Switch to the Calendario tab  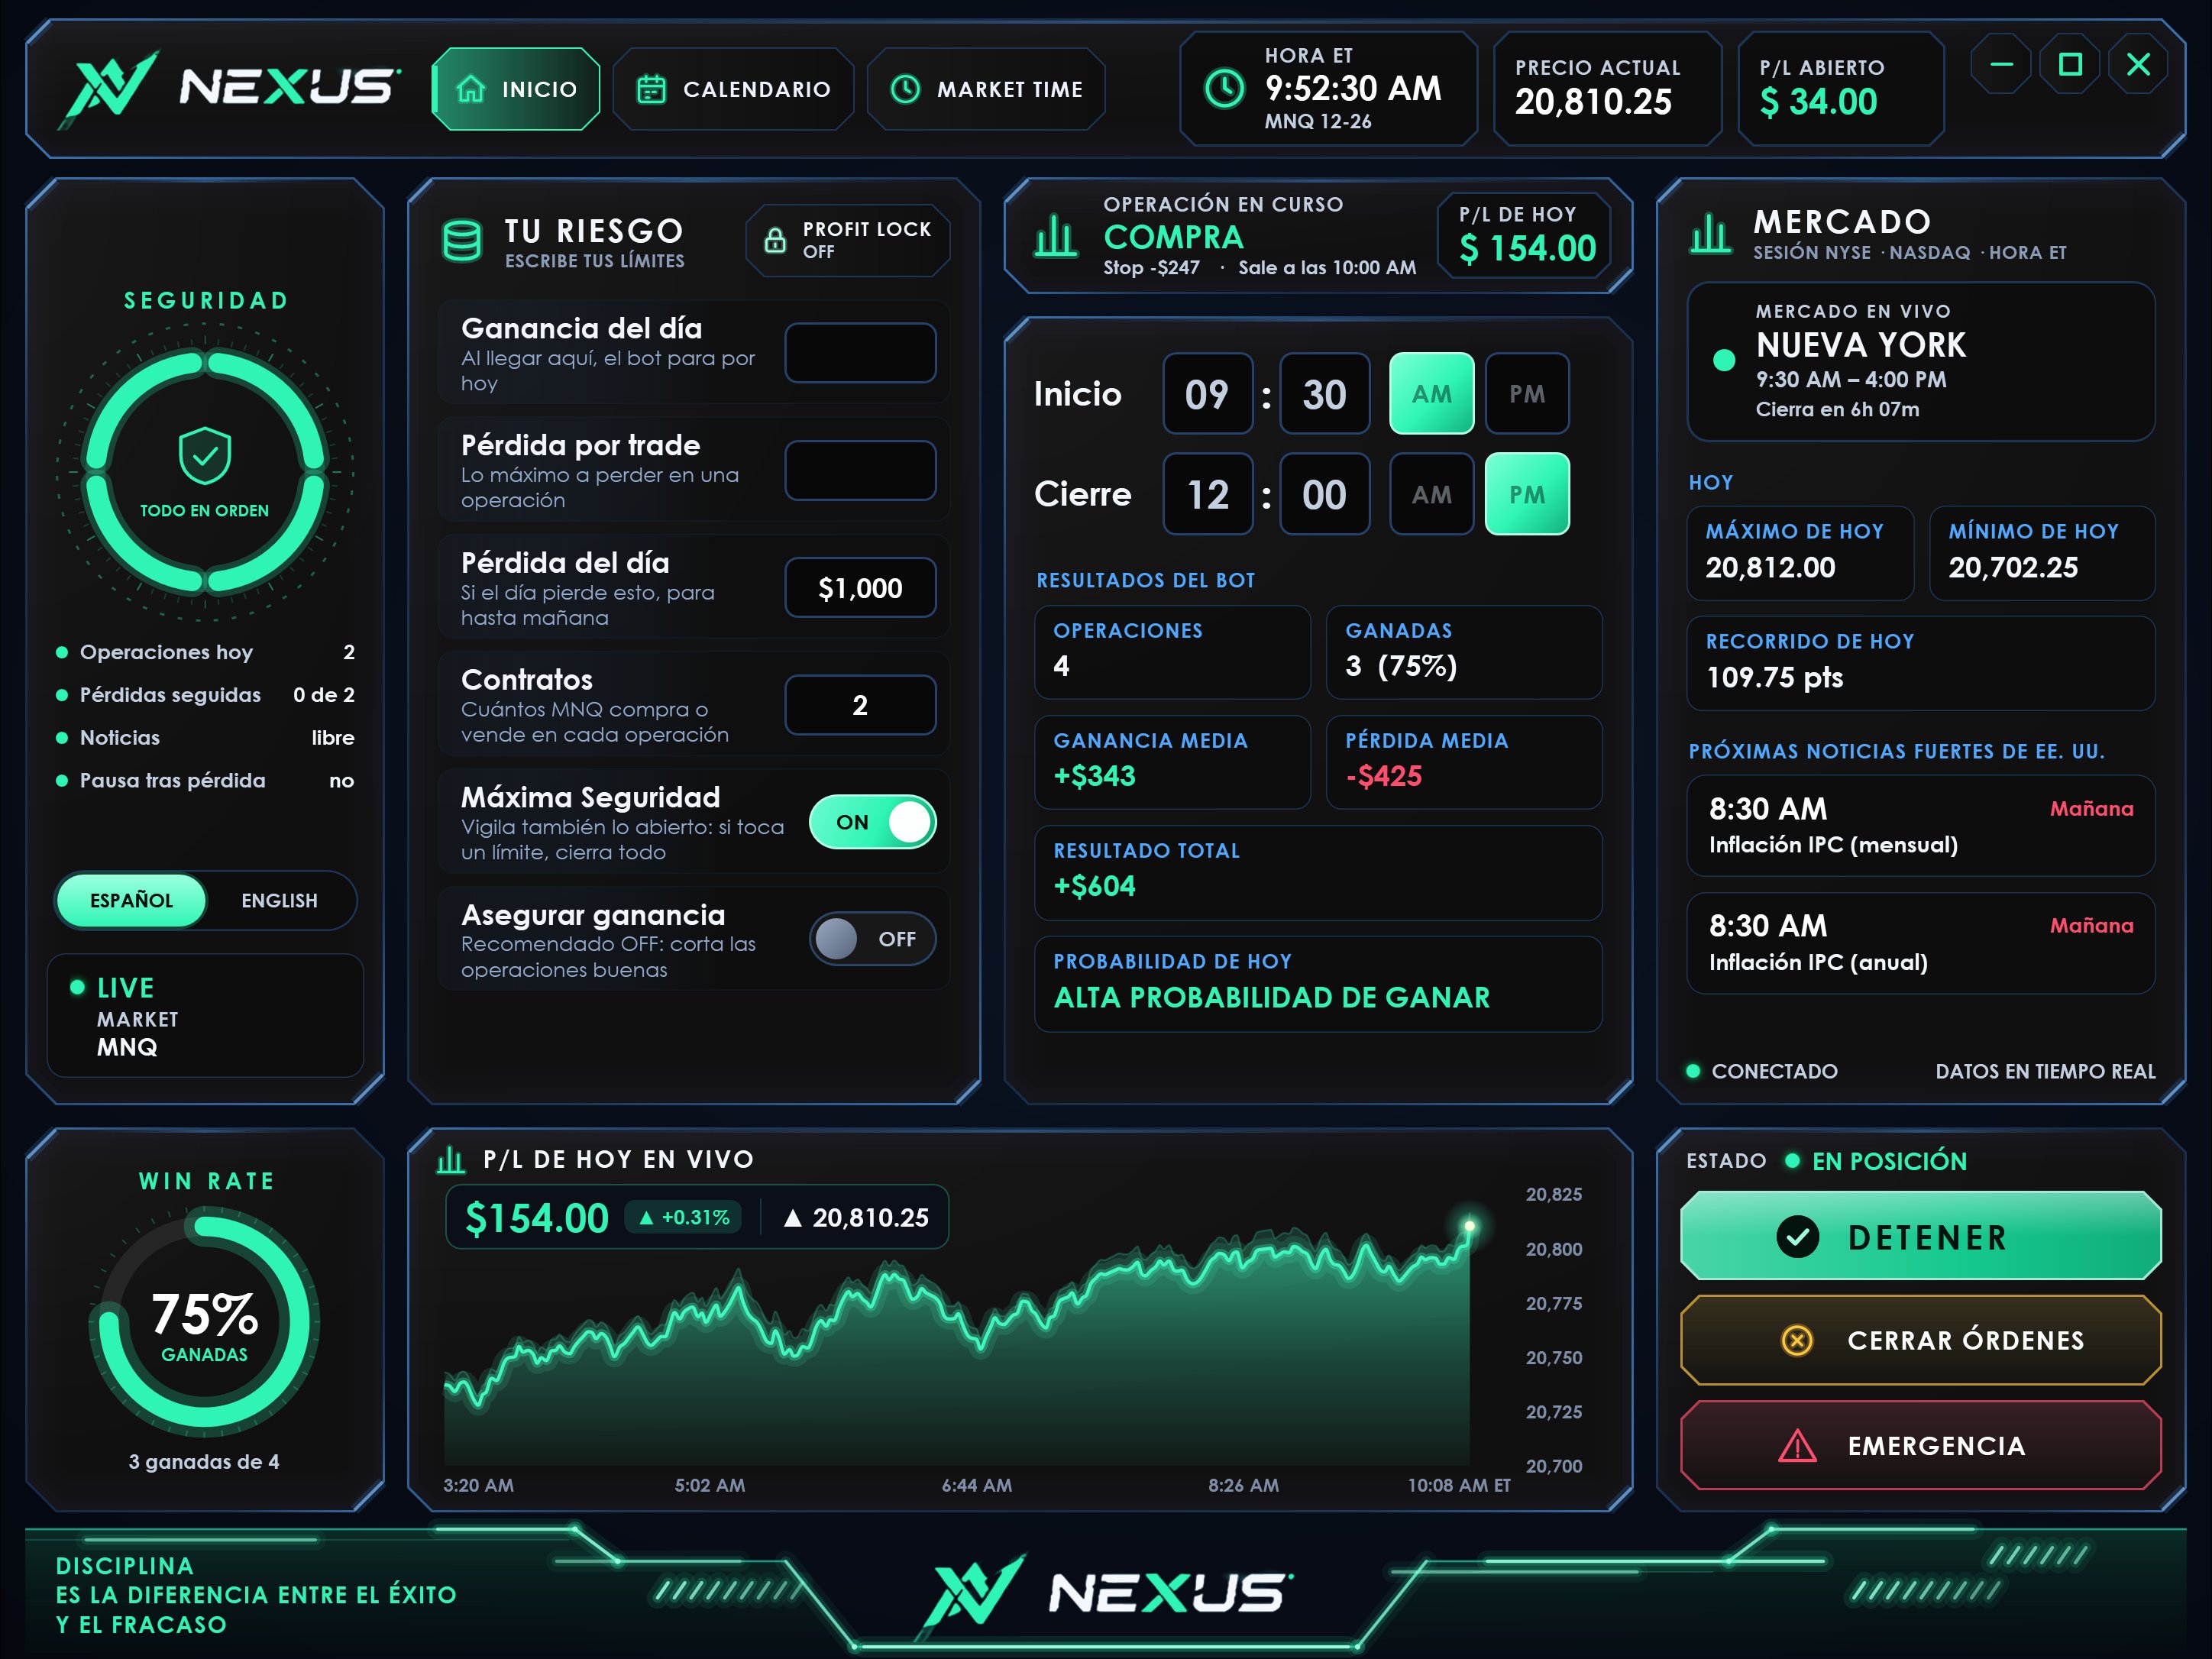point(733,89)
